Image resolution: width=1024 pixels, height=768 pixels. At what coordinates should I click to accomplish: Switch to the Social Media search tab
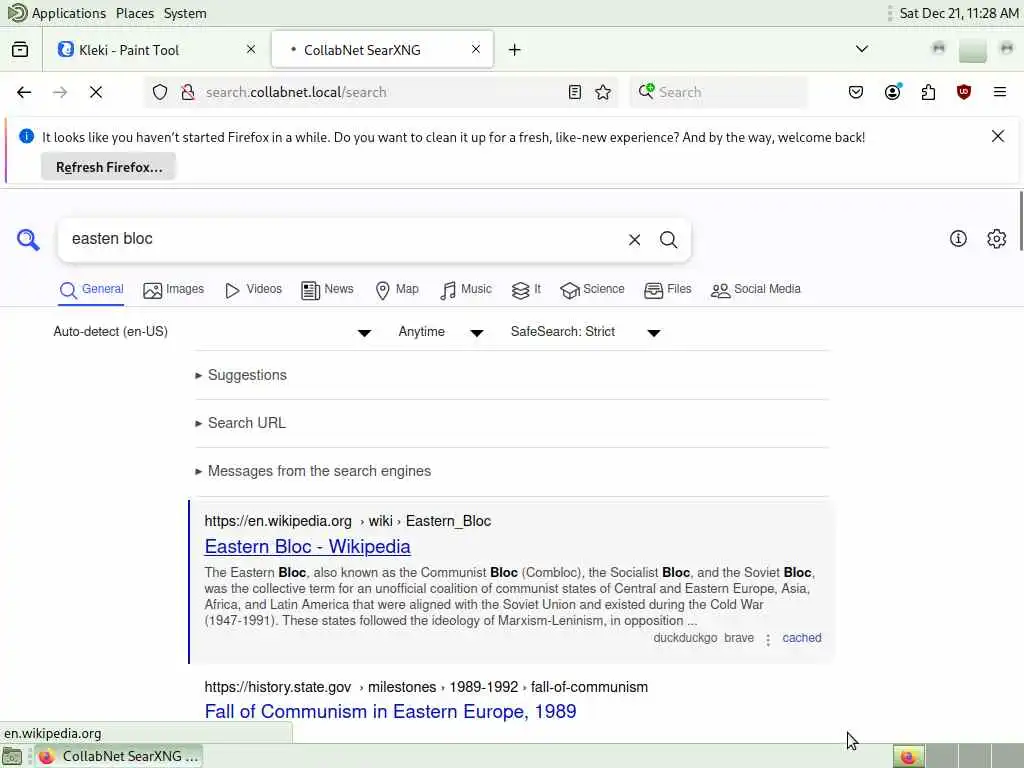tap(756, 289)
